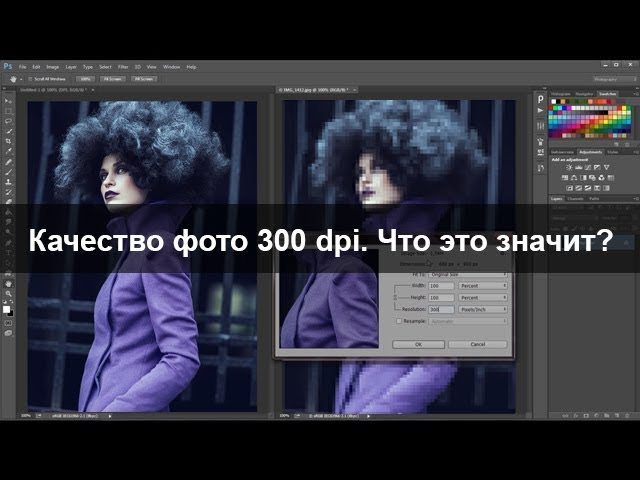640x480 pixels.
Task: Open the Height units Percent dropdown
Action: point(483,298)
